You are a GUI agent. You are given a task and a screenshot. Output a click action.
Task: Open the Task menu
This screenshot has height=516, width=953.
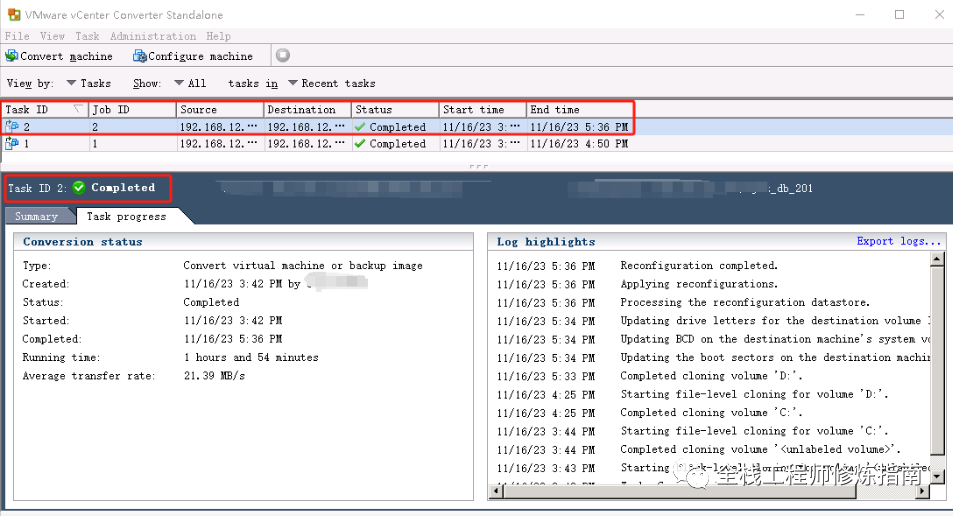pos(87,36)
